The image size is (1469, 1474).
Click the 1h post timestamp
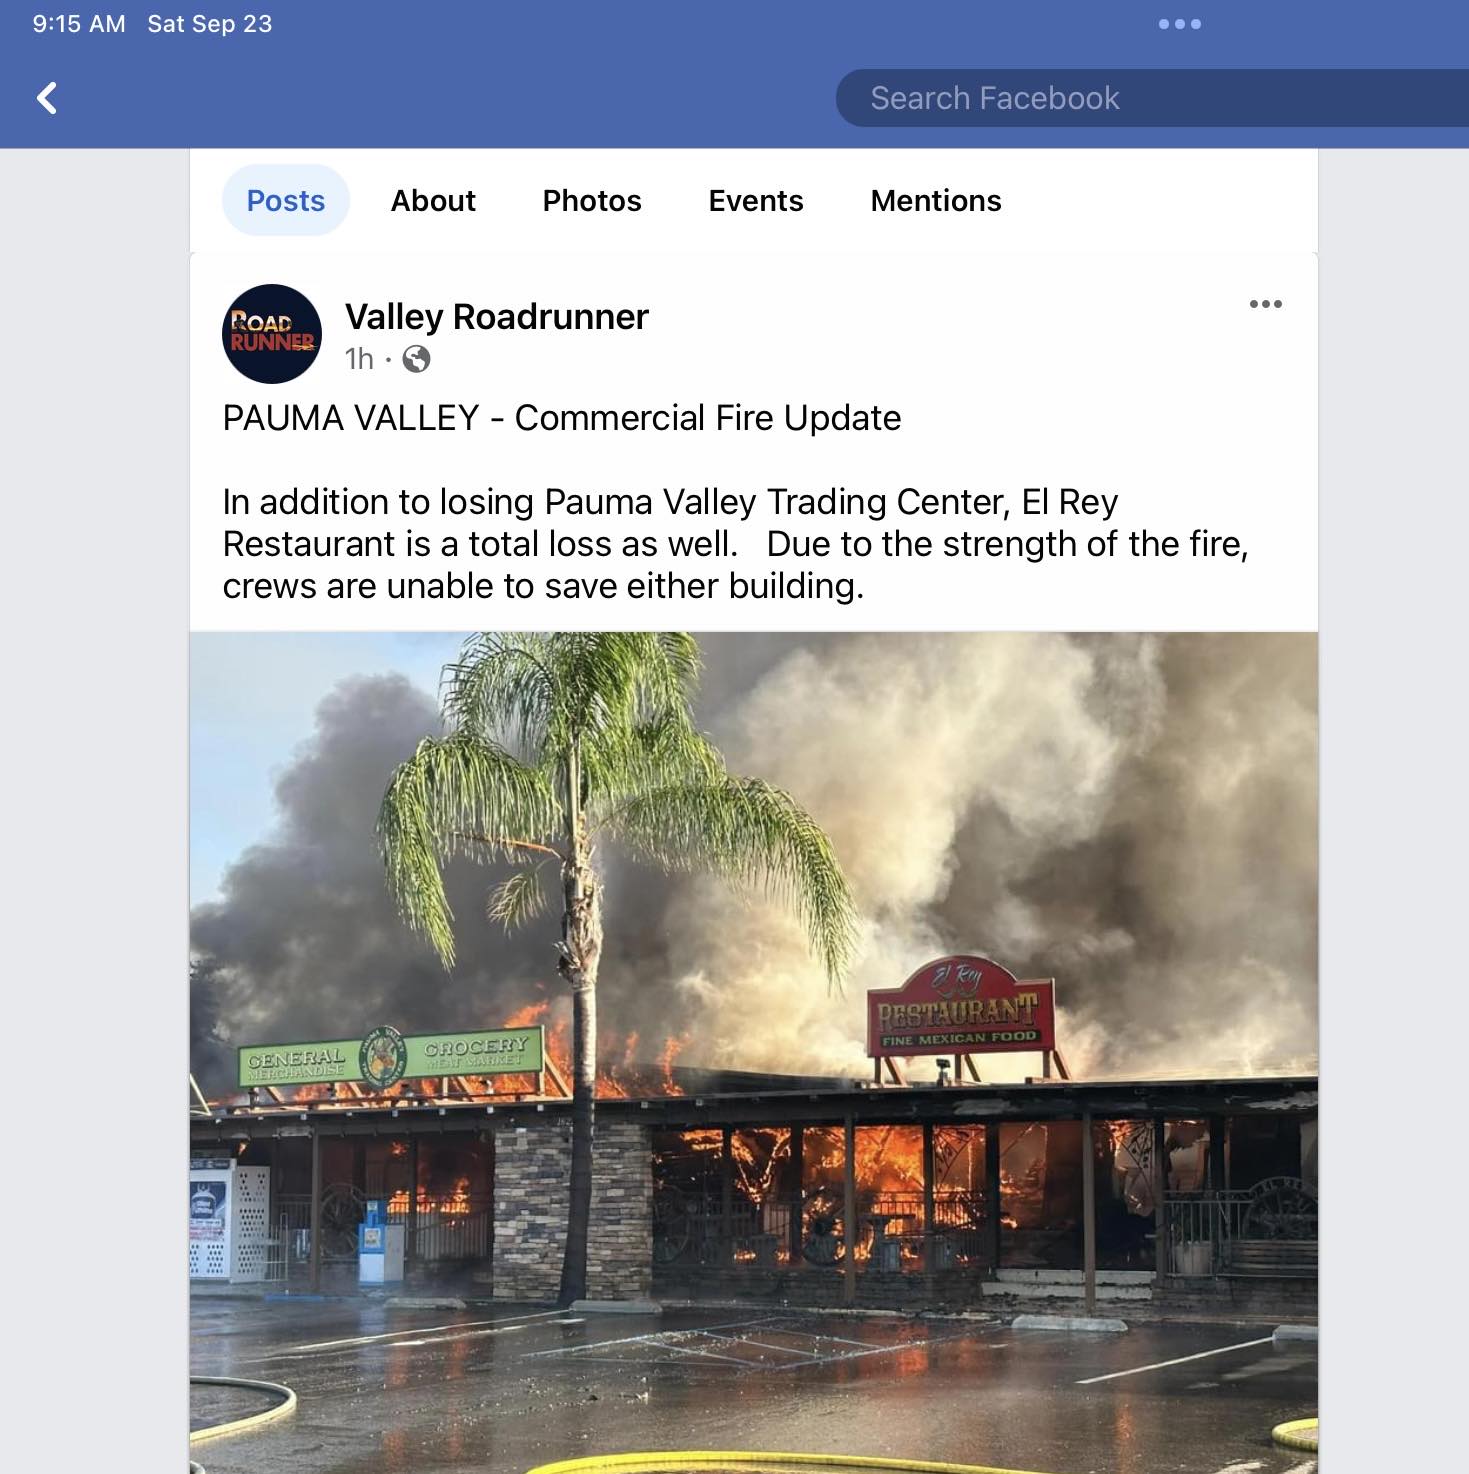coord(359,359)
